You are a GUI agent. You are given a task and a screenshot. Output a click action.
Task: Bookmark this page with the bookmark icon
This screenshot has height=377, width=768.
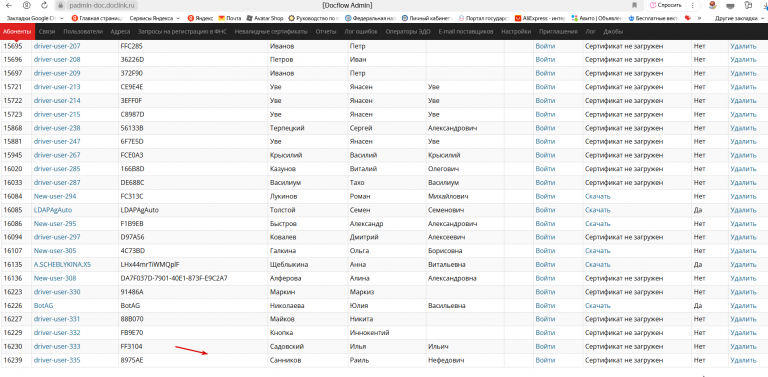click(635, 5)
